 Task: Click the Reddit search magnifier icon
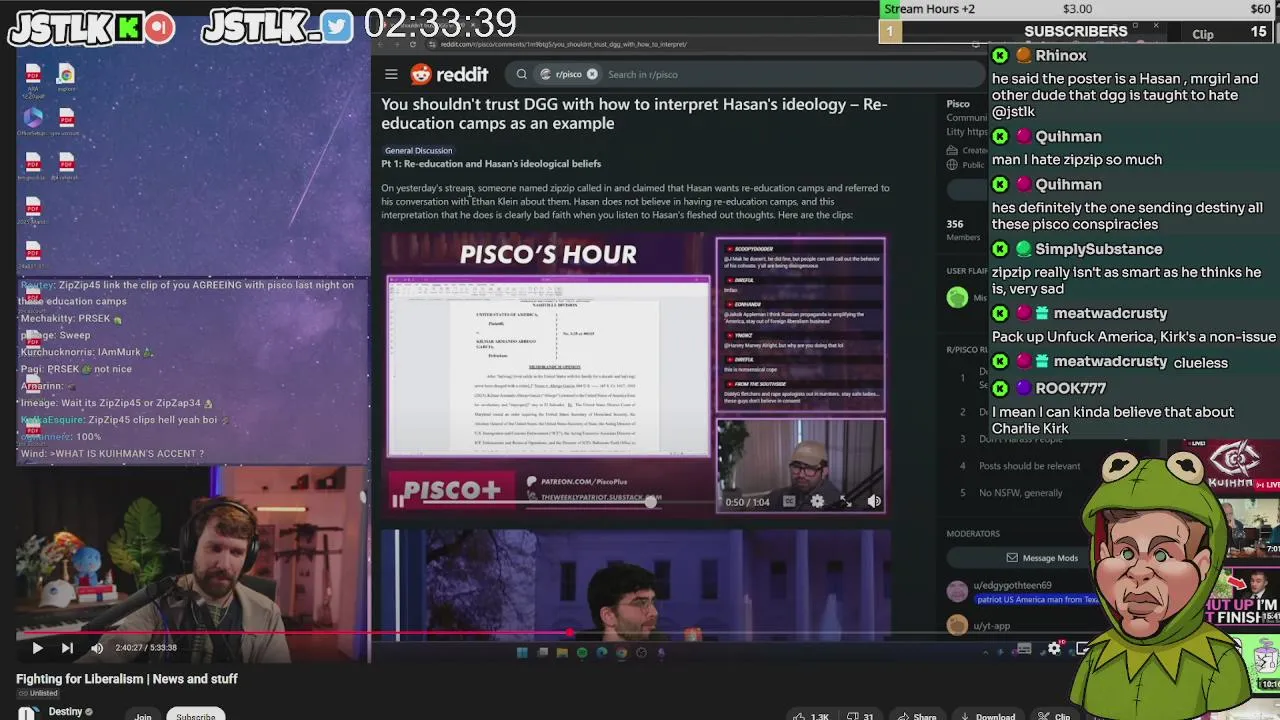coord(521,74)
